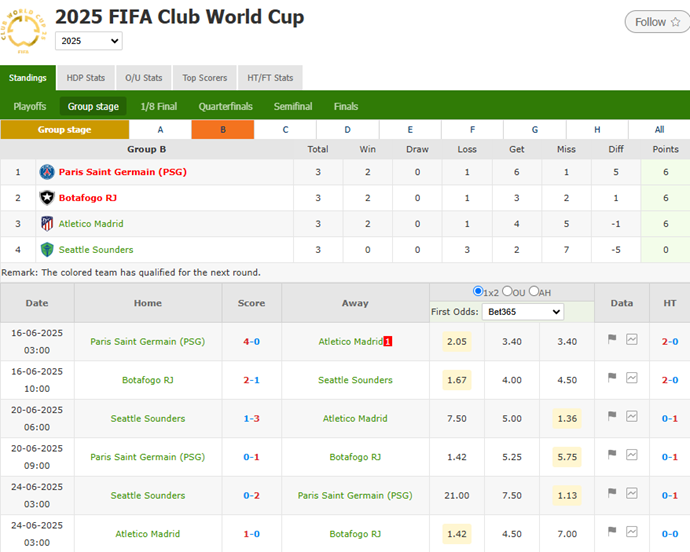The height and width of the screenshot is (552, 690).
Task: Click the Atletico Madrid crest icon
Action: [47, 224]
